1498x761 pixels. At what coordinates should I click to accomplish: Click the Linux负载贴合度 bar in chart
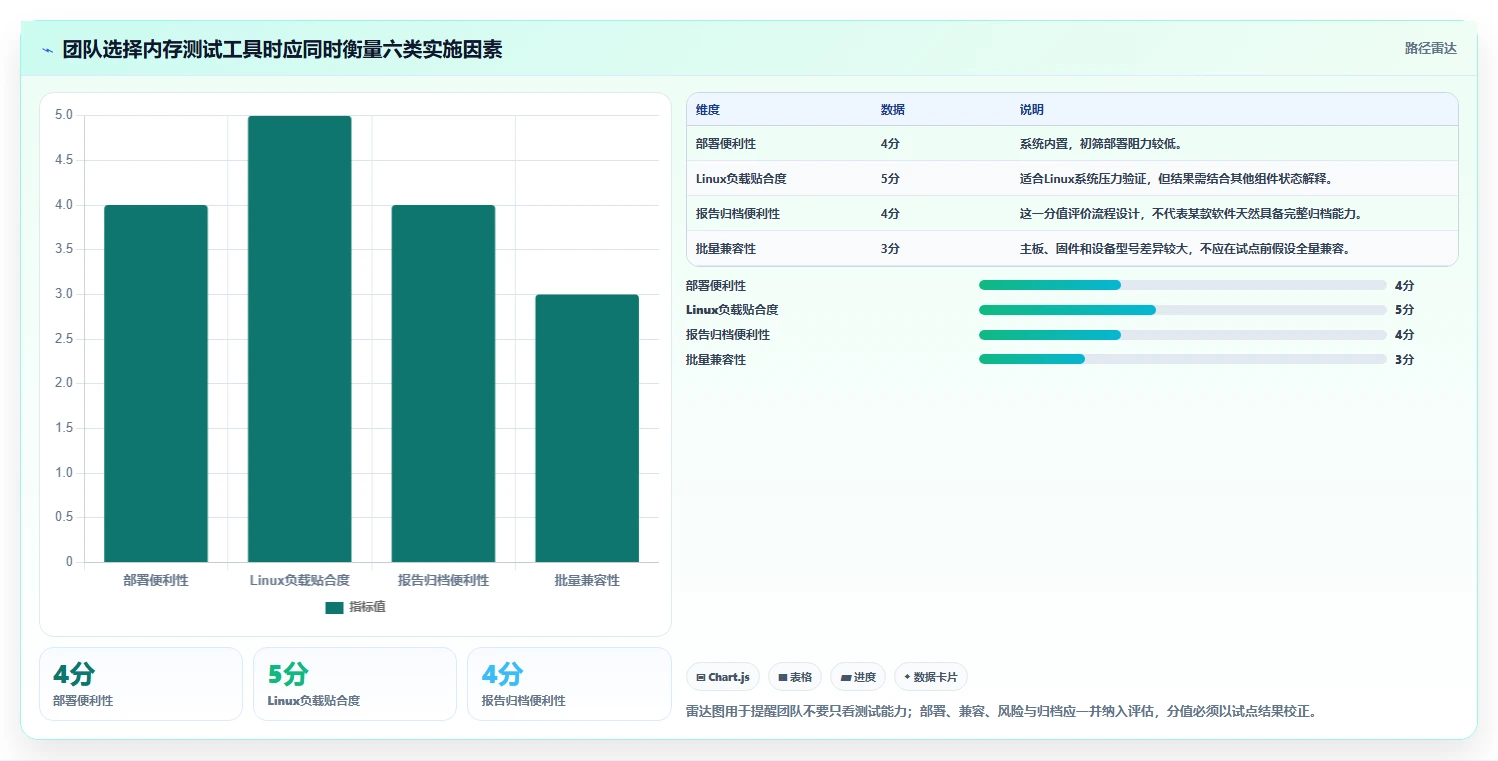300,339
